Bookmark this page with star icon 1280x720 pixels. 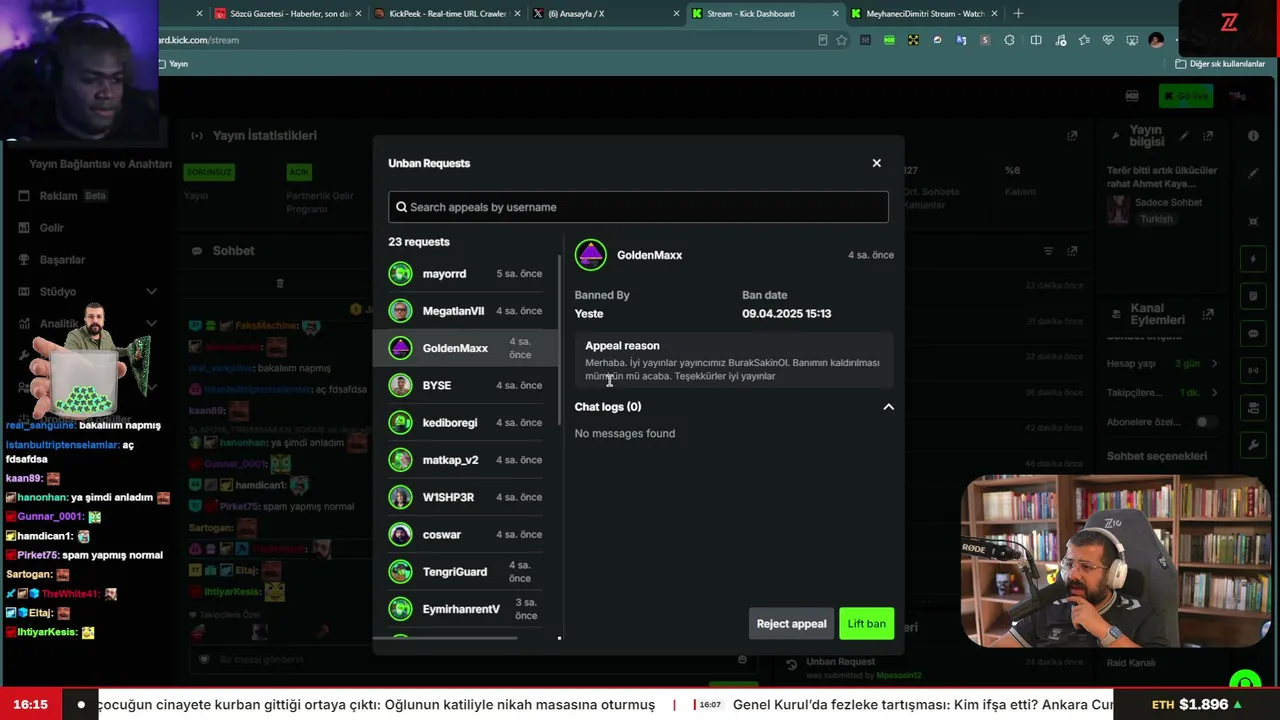click(842, 40)
